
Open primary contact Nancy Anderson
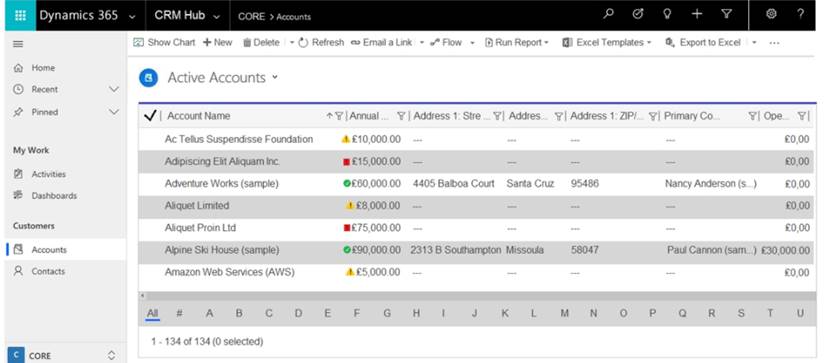pos(711,184)
